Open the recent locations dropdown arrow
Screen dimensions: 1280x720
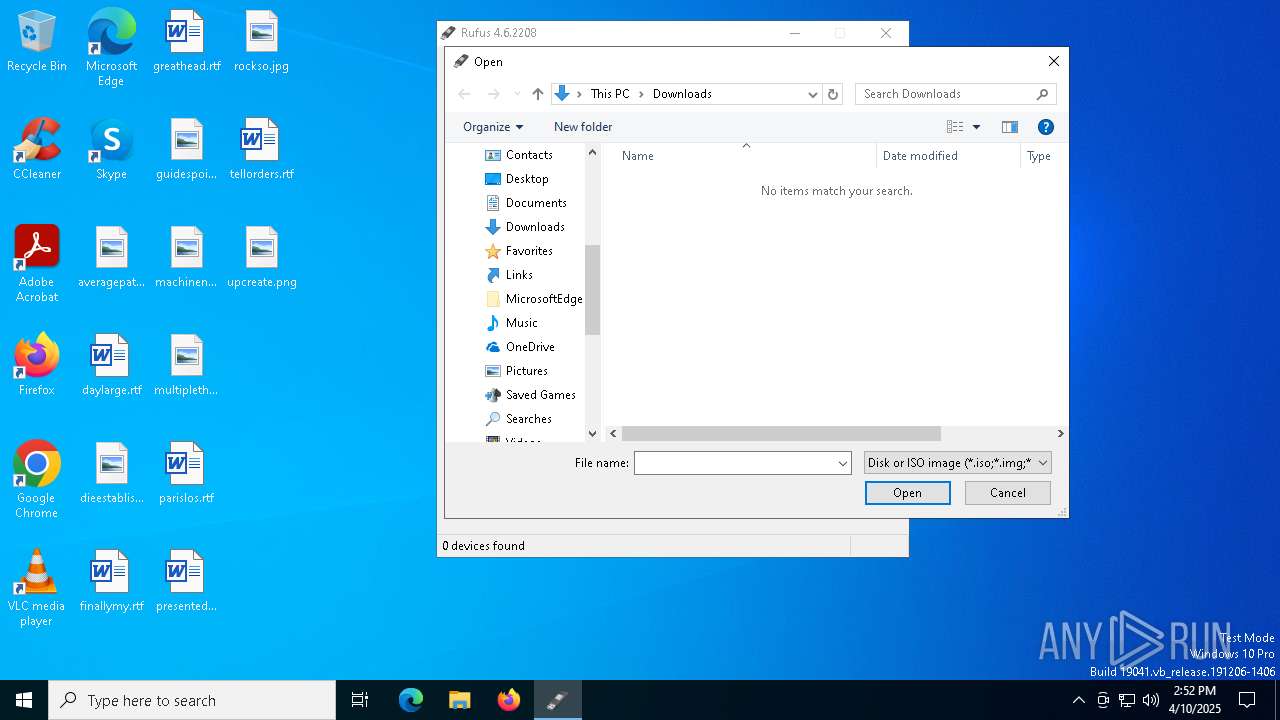(x=517, y=94)
